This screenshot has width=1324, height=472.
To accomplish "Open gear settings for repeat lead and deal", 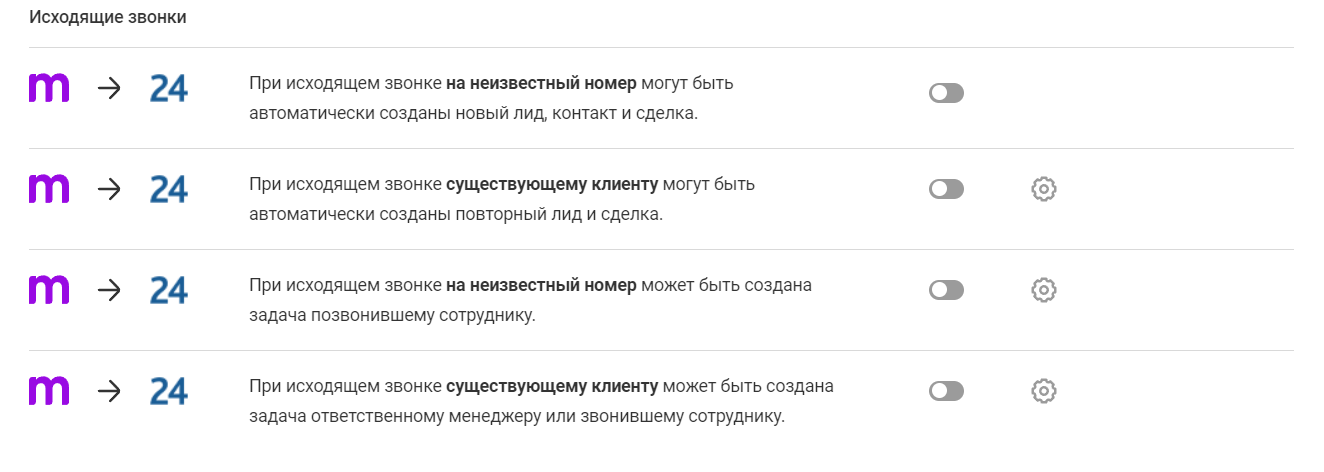I will tap(1043, 189).
